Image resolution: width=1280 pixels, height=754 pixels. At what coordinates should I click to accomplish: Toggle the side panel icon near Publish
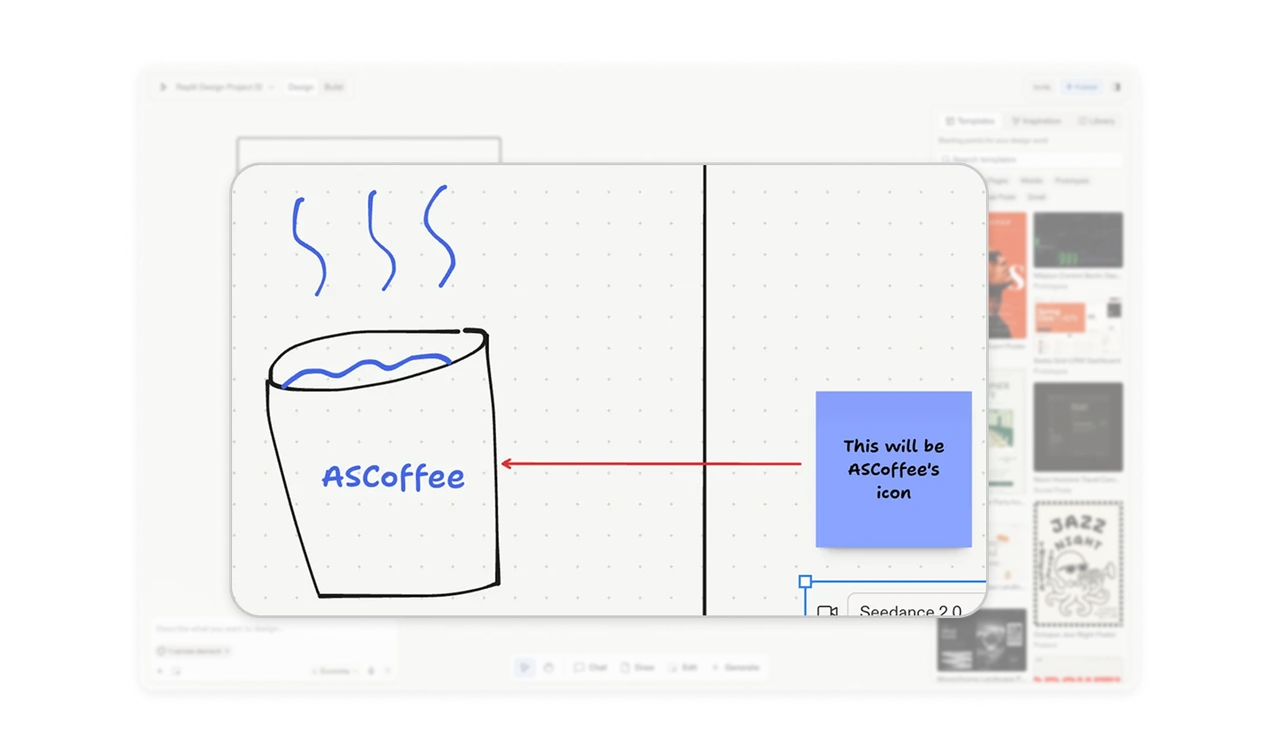pyautogui.click(x=1117, y=87)
